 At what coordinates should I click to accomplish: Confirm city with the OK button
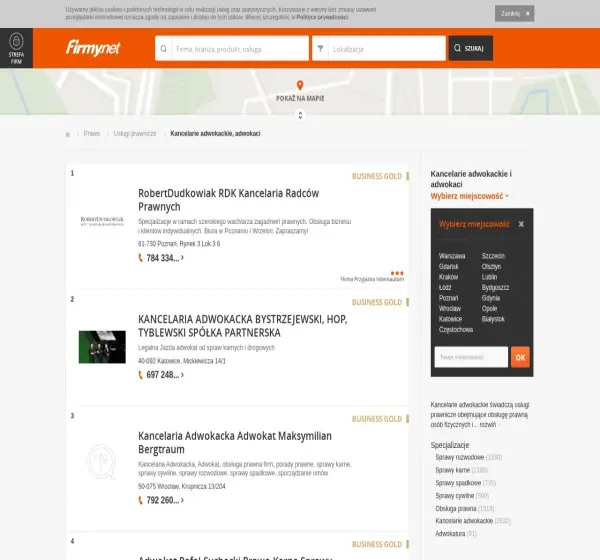pos(520,357)
